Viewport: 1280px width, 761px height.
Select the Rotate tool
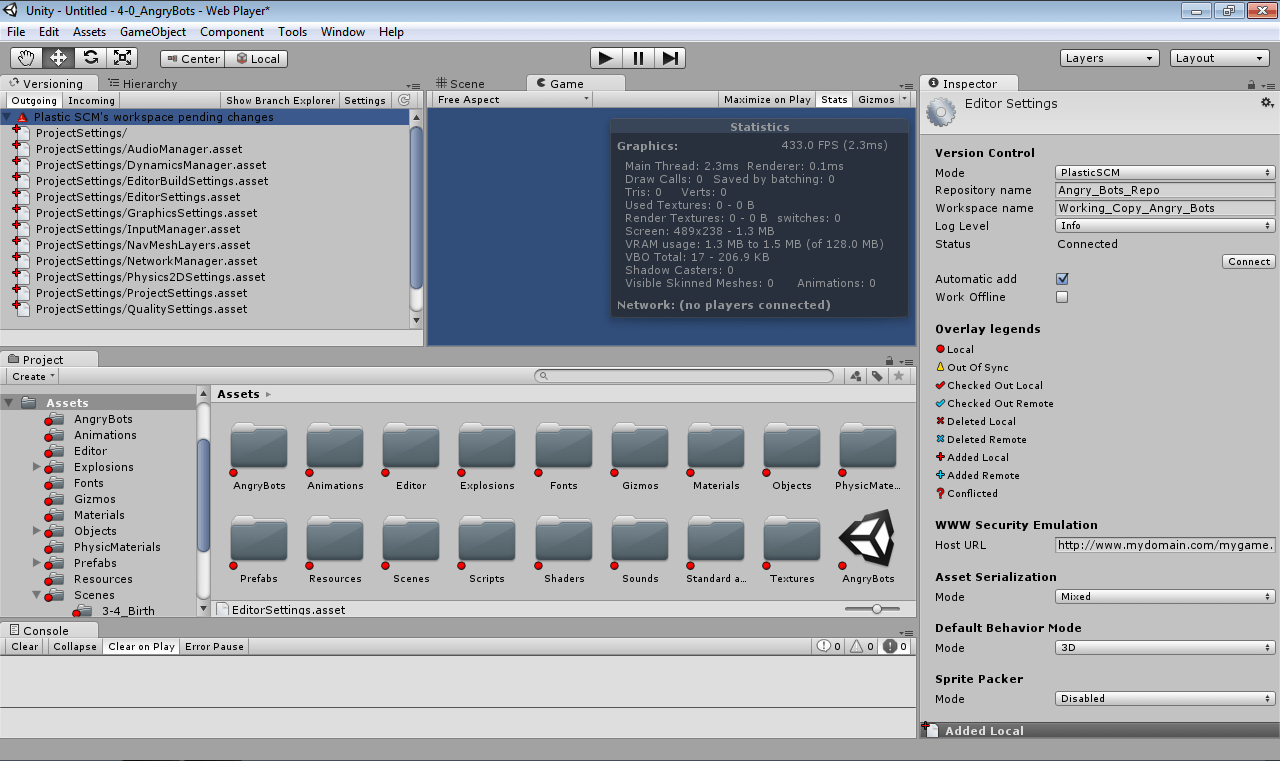click(90, 58)
